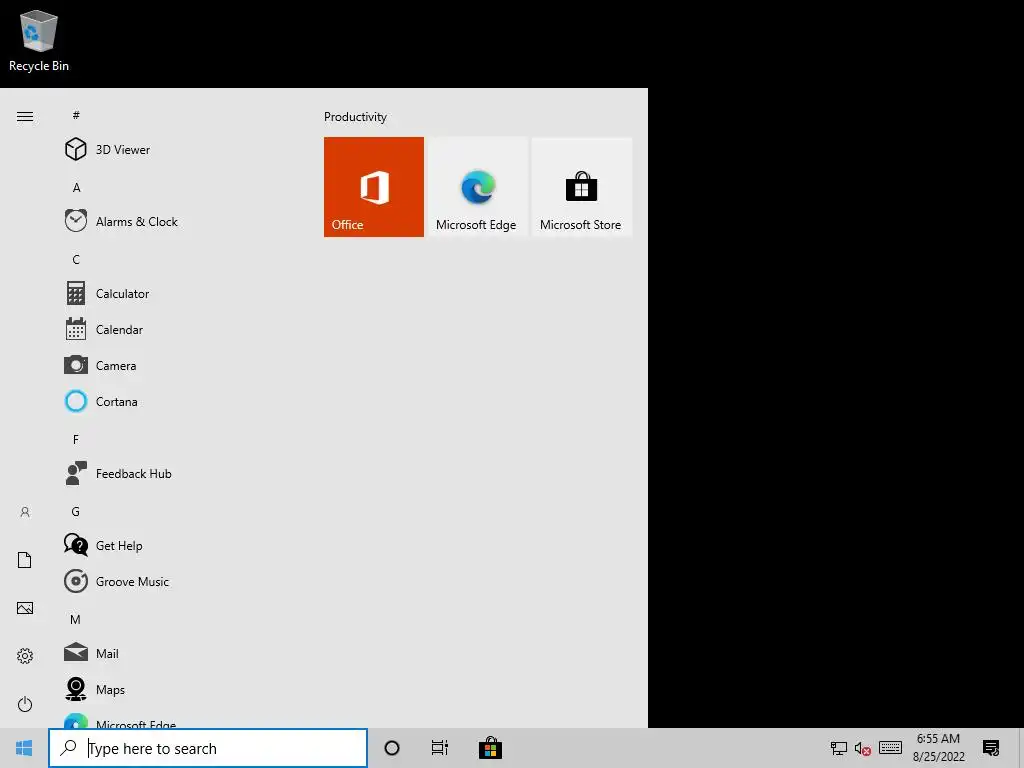Click the # letter header
Image resolution: width=1024 pixels, height=768 pixels.
click(76, 115)
